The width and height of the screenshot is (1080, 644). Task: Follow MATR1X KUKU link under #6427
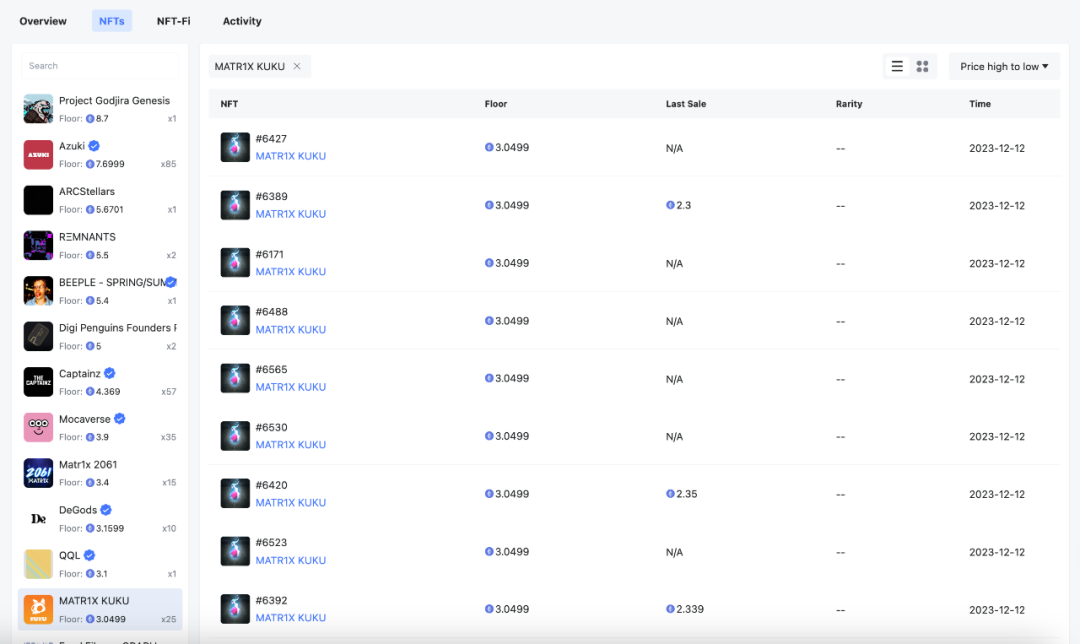coord(291,156)
